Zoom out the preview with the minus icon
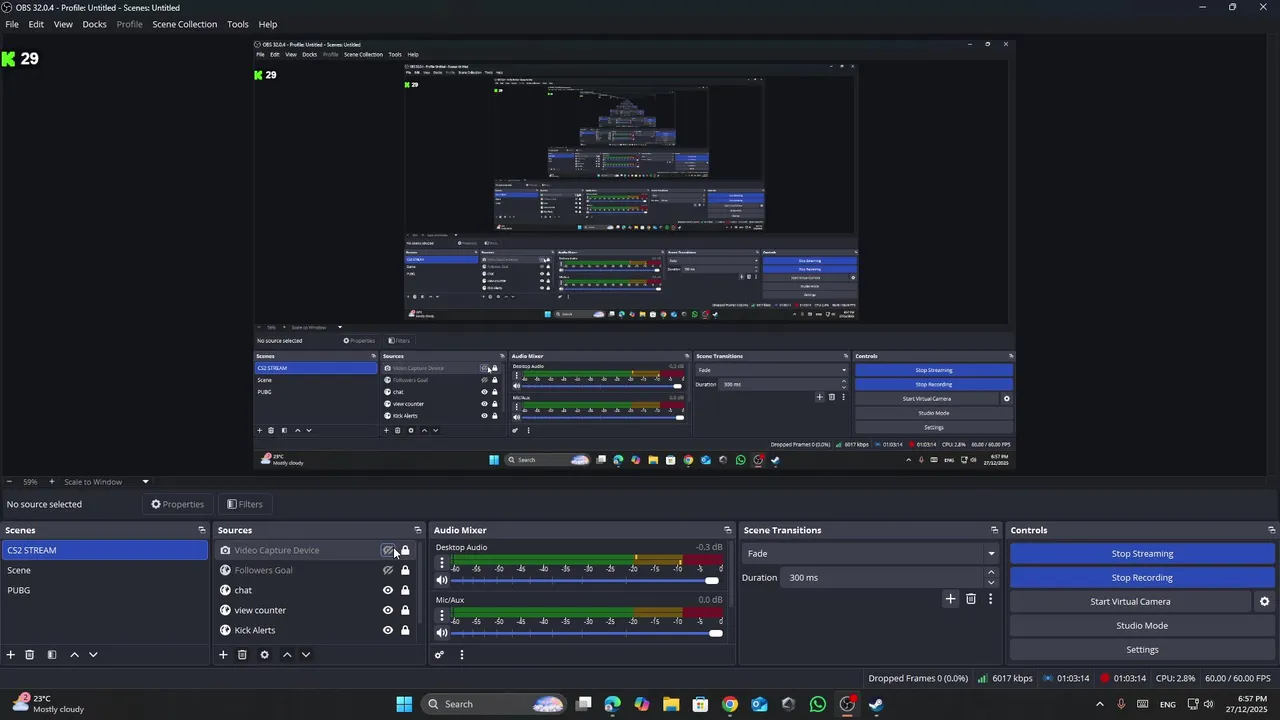The height and width of the screenshot is (720, 1280). click(9, 482)
